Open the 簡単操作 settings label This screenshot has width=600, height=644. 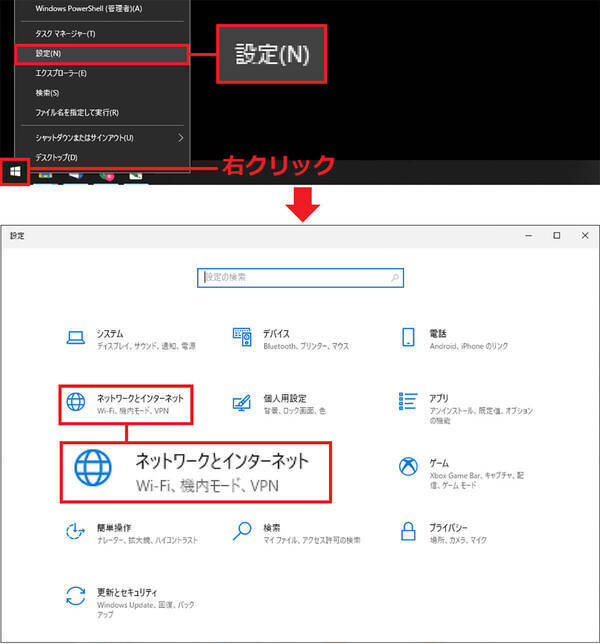(x=114, y=528)
